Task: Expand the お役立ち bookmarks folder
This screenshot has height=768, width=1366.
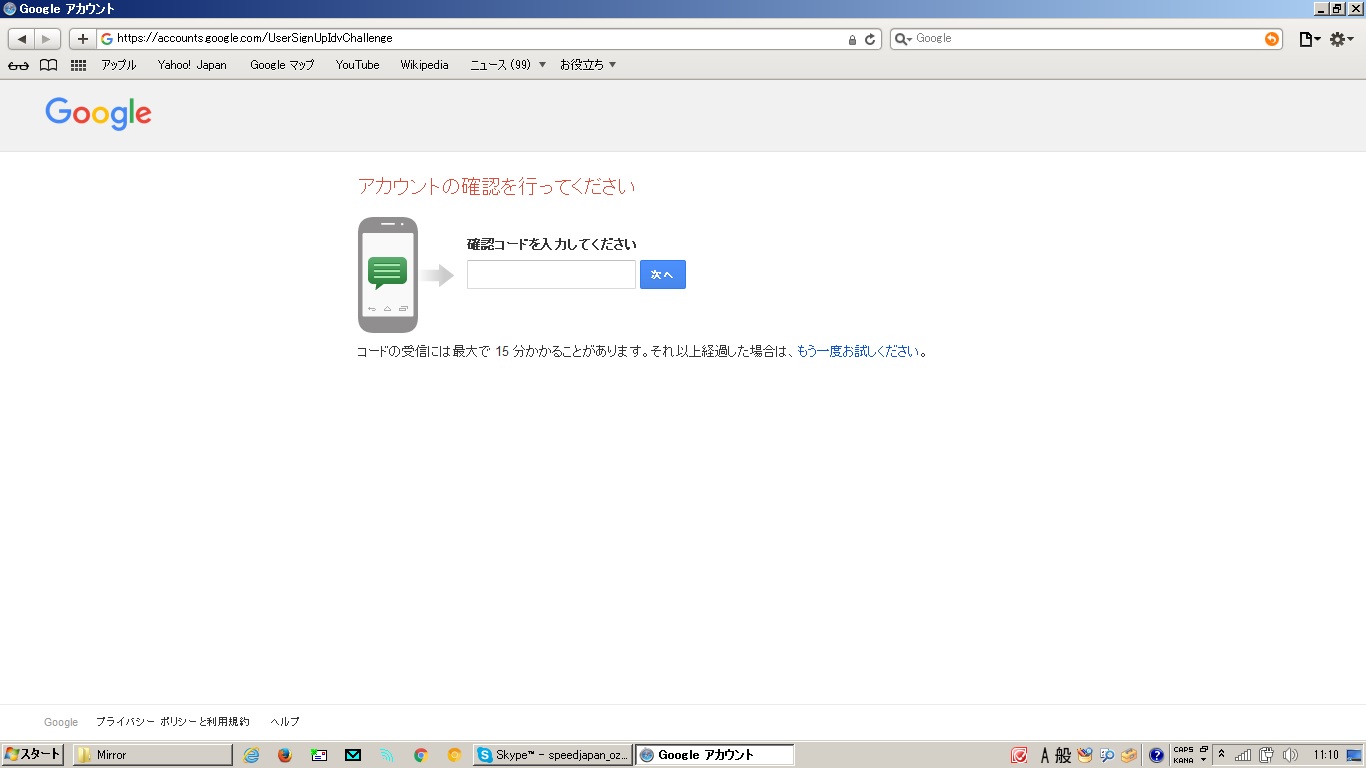Action: click(588, 65)
